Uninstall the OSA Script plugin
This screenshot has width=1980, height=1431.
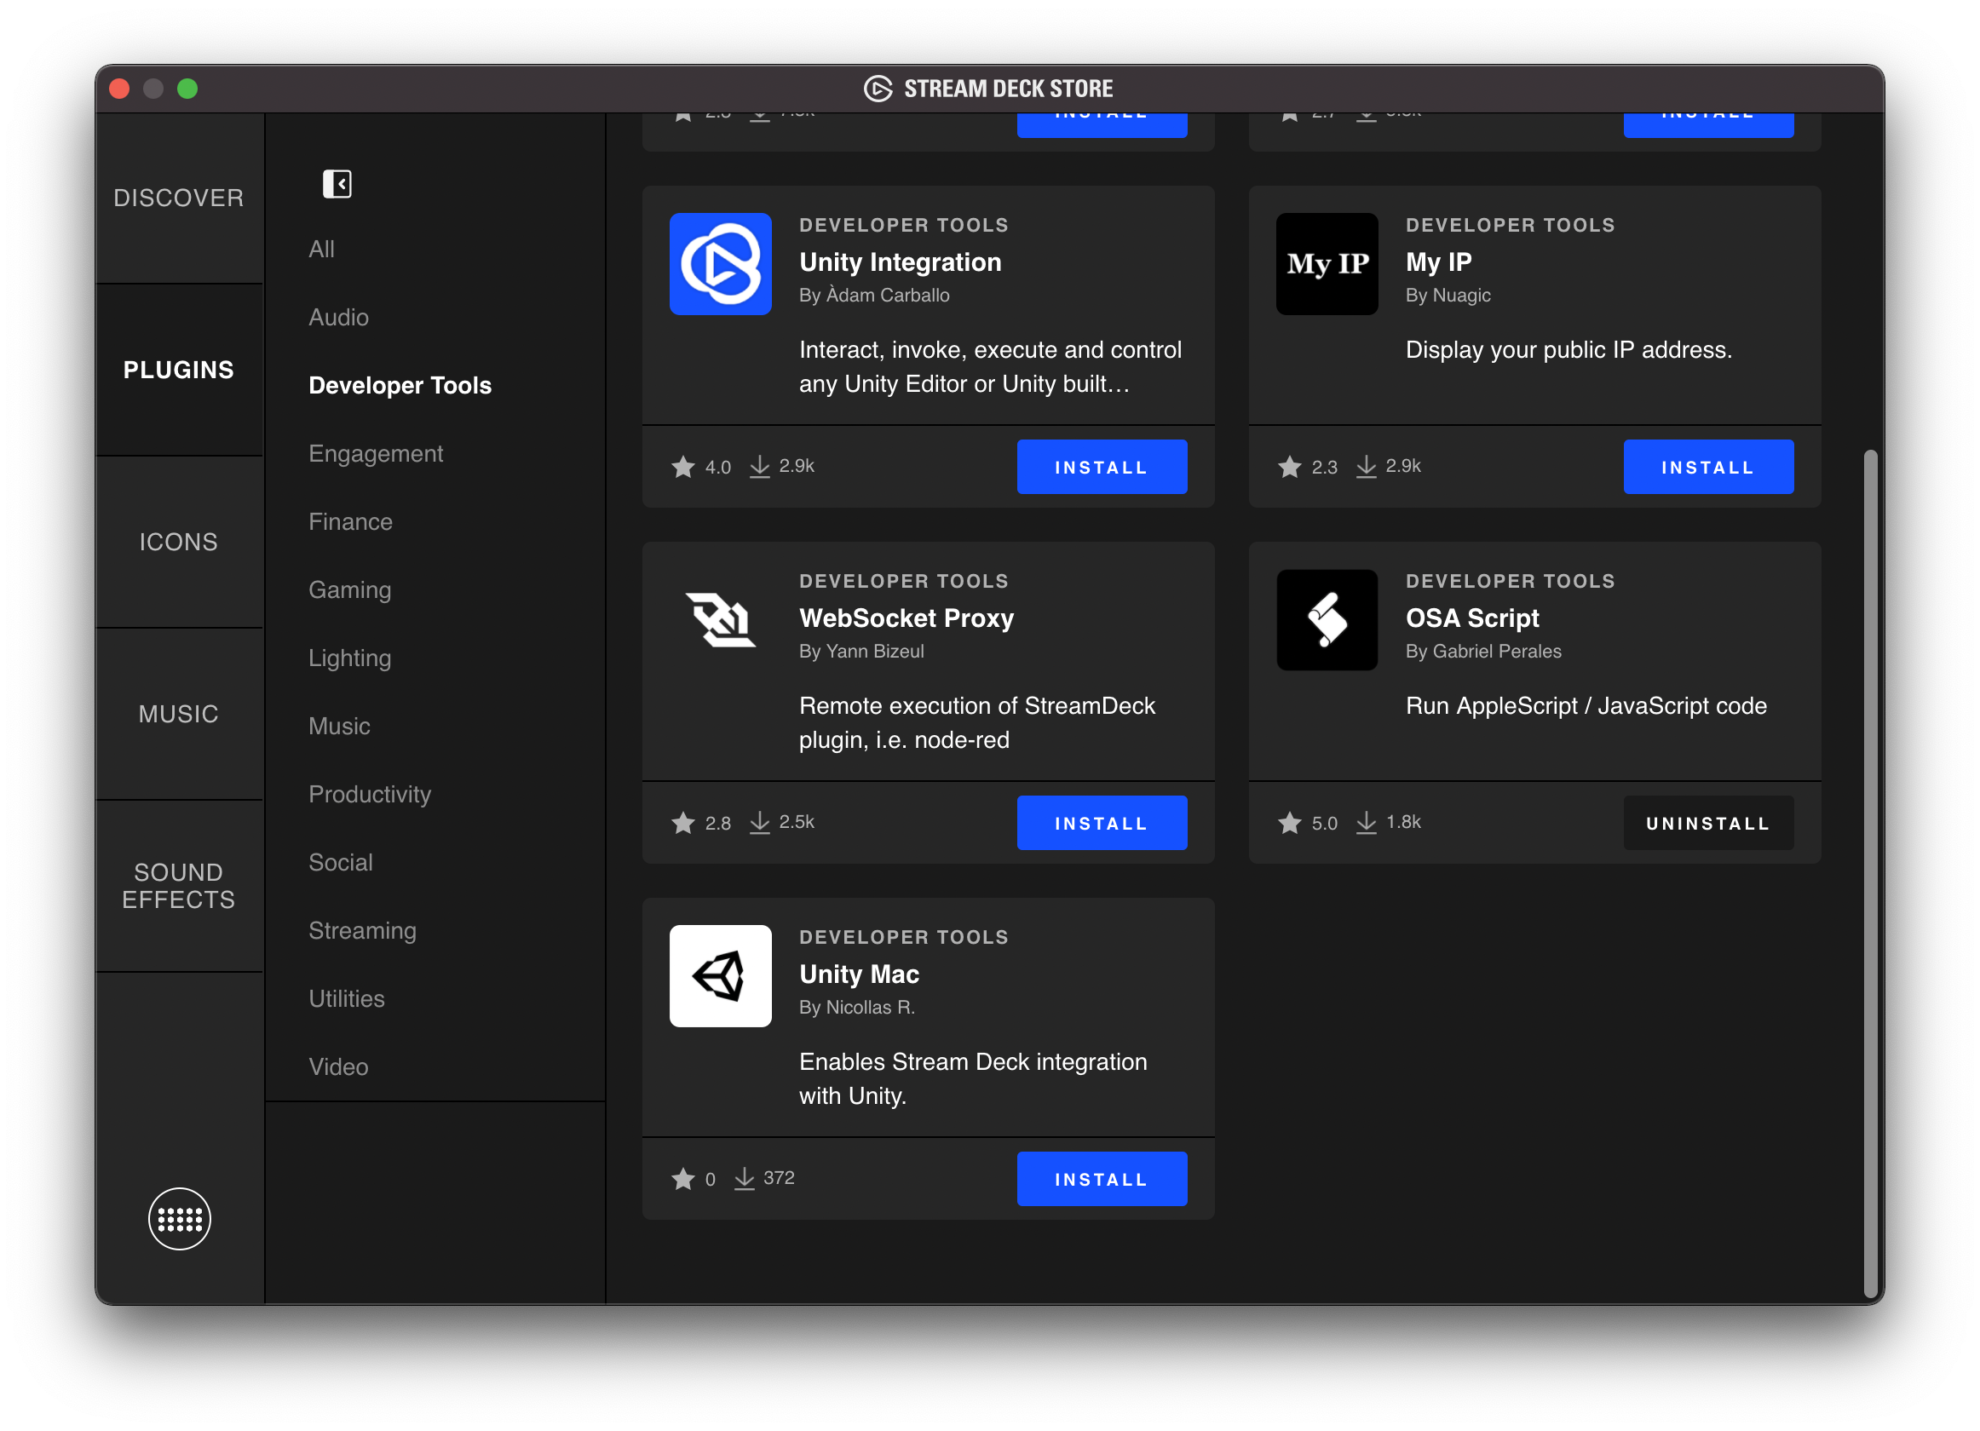(1707, 822)
